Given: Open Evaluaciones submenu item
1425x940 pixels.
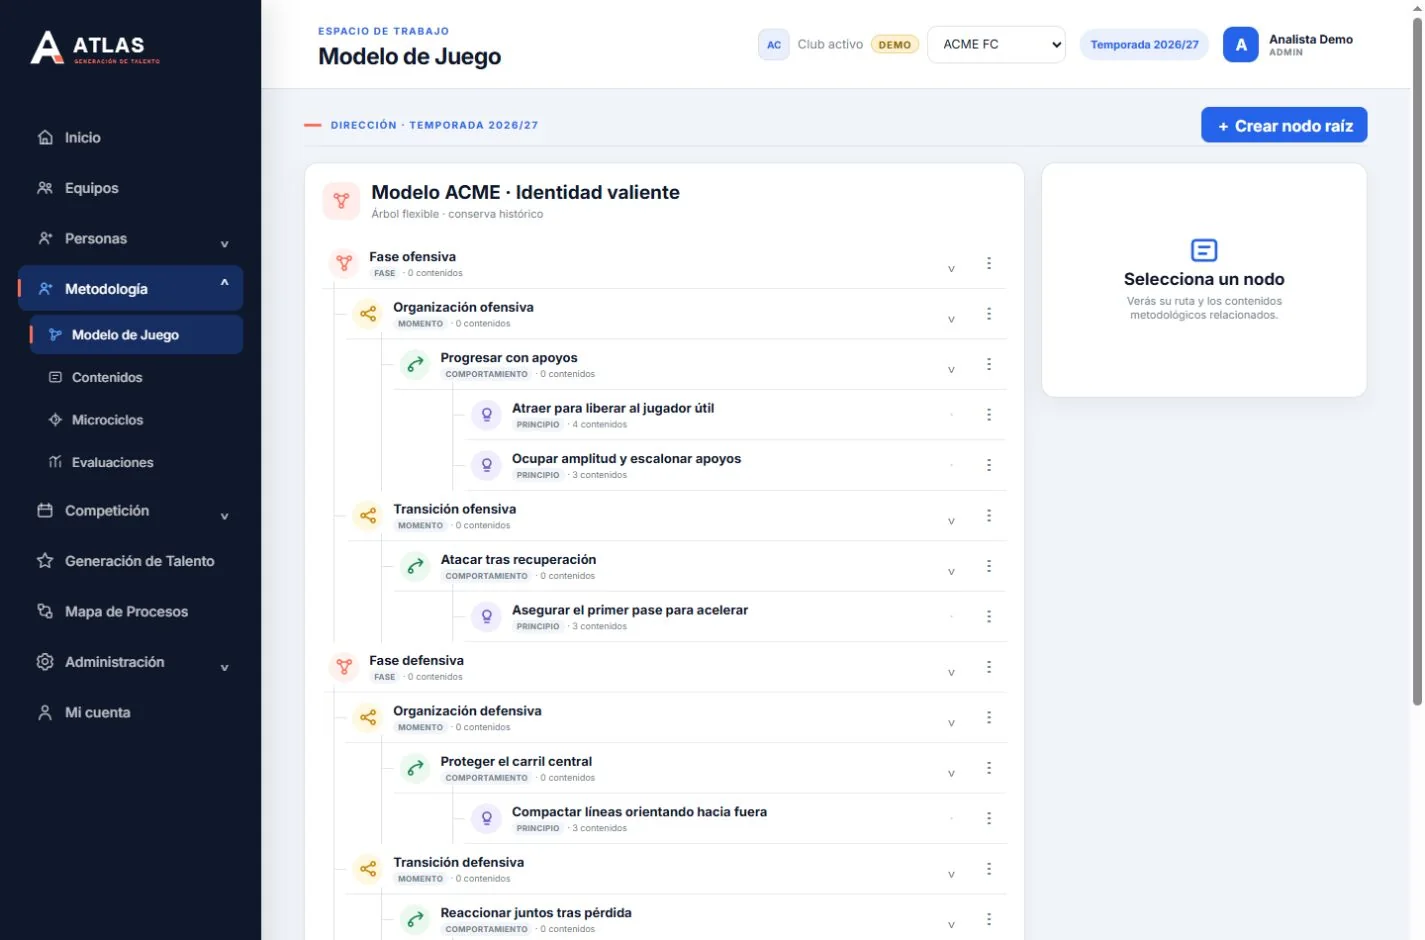Looking at the screenshot, I should click(136, 462).
